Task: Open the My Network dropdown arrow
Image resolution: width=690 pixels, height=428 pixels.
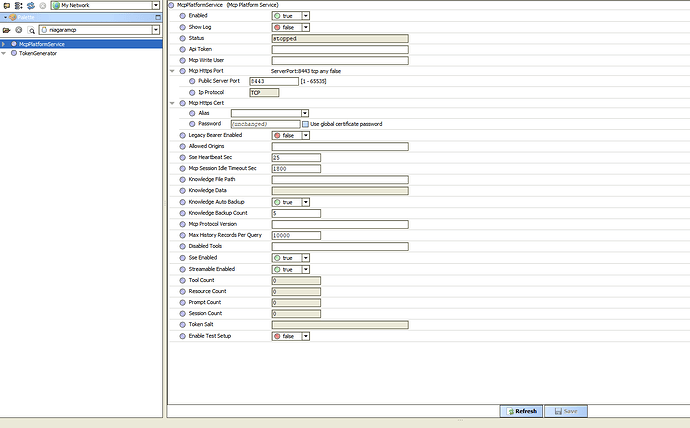Action: [x=156, y=5]
